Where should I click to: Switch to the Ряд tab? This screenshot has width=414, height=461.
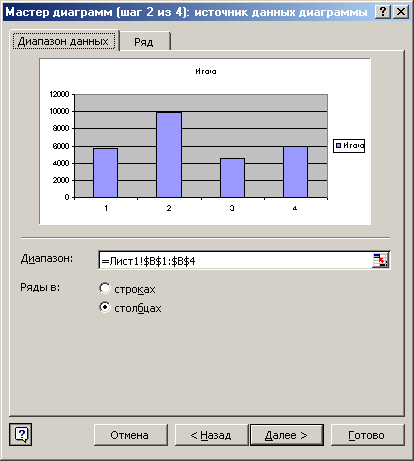[x=144, y=42]
